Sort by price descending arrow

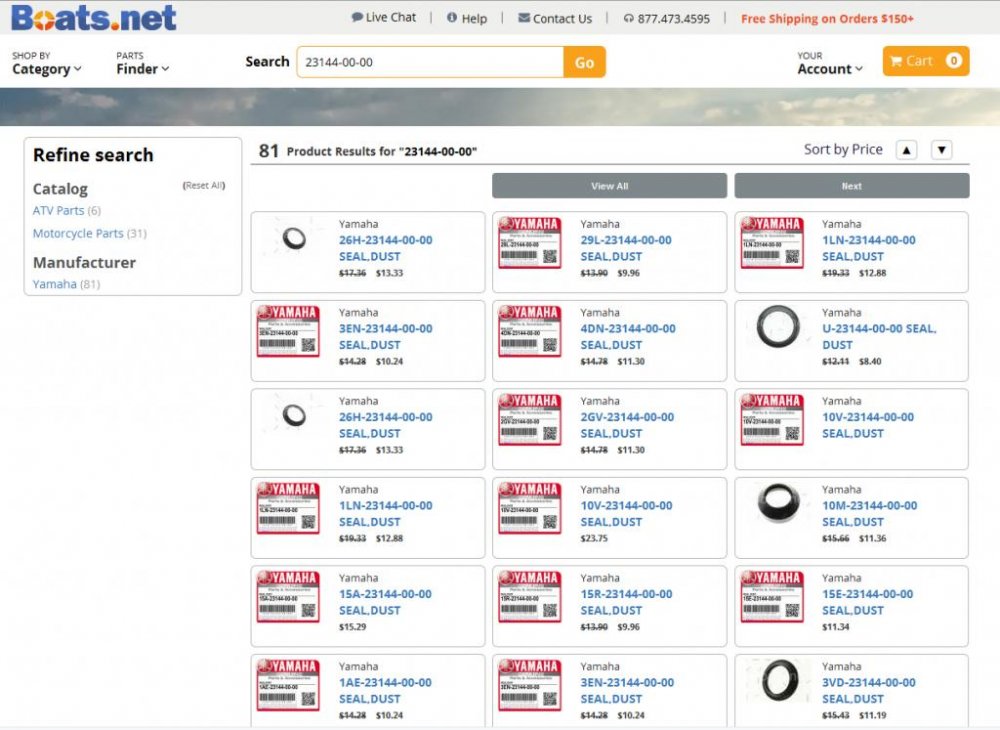[x=941, y=150]
